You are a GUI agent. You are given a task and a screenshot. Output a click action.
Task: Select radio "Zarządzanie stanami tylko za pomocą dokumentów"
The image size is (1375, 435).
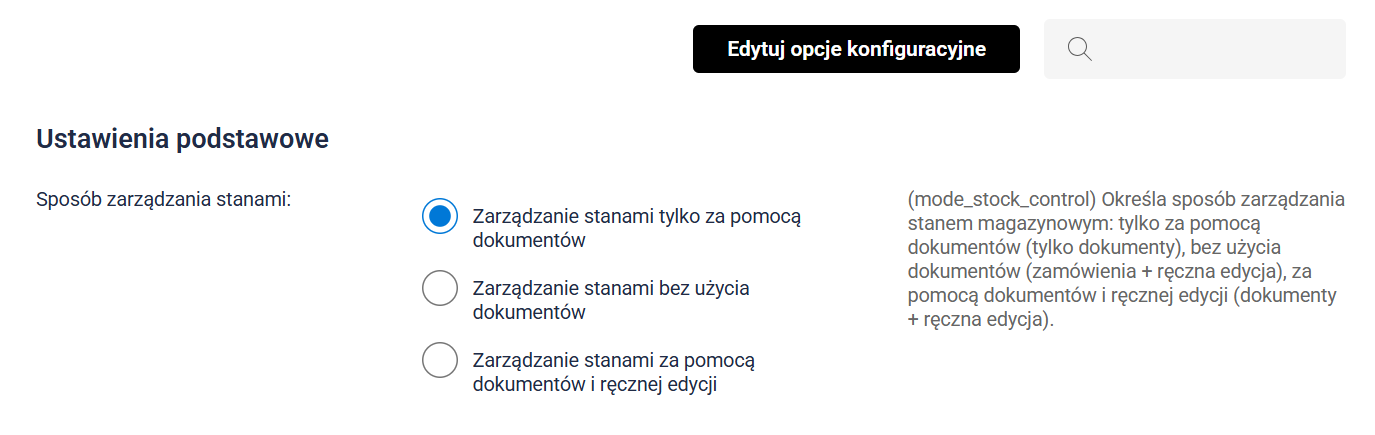440,216
